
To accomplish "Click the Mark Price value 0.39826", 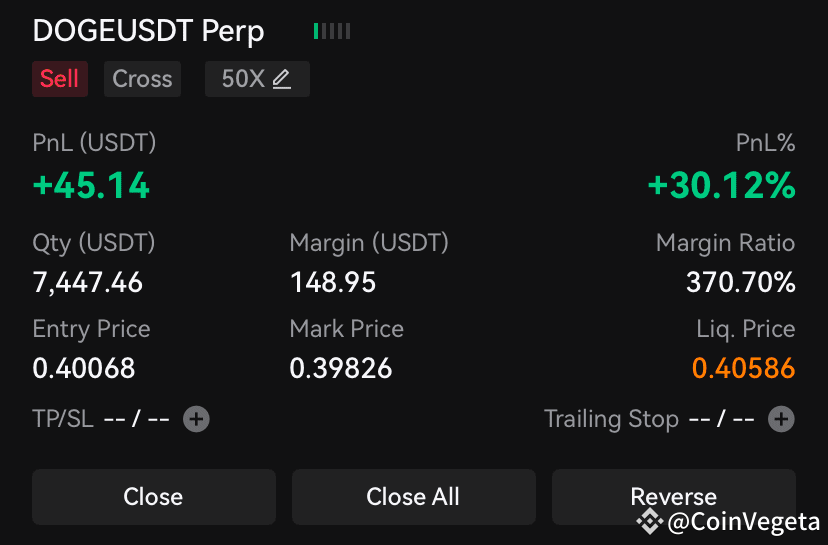I will point(341,368).
